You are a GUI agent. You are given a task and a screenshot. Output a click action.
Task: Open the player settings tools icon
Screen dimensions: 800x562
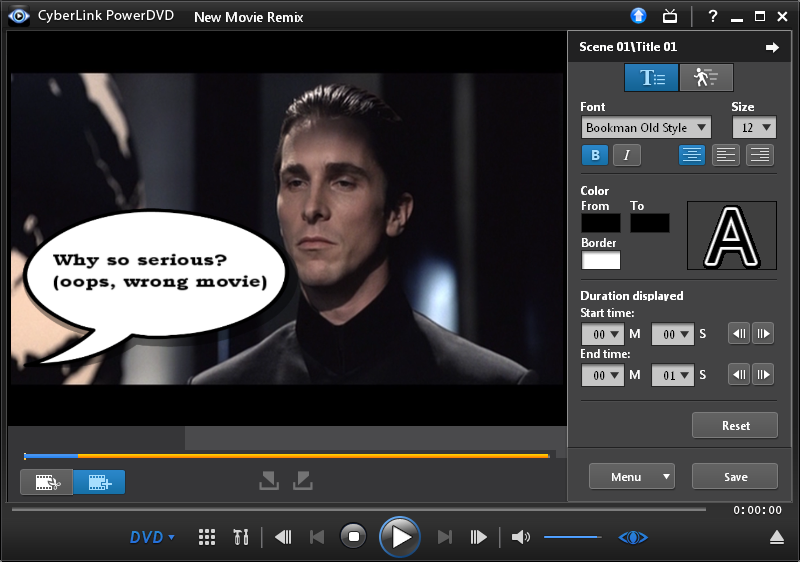240,538
